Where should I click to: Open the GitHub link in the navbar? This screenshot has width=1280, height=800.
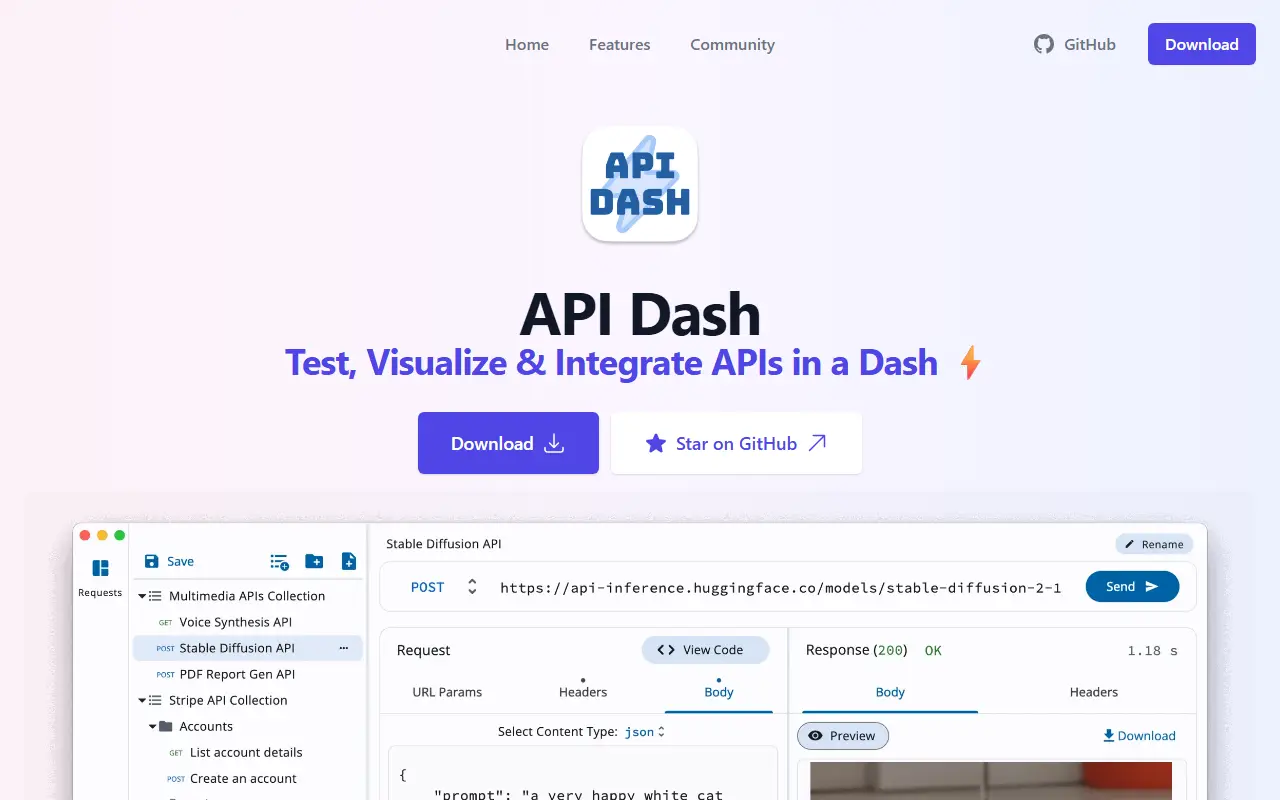tap(1075, 44)
